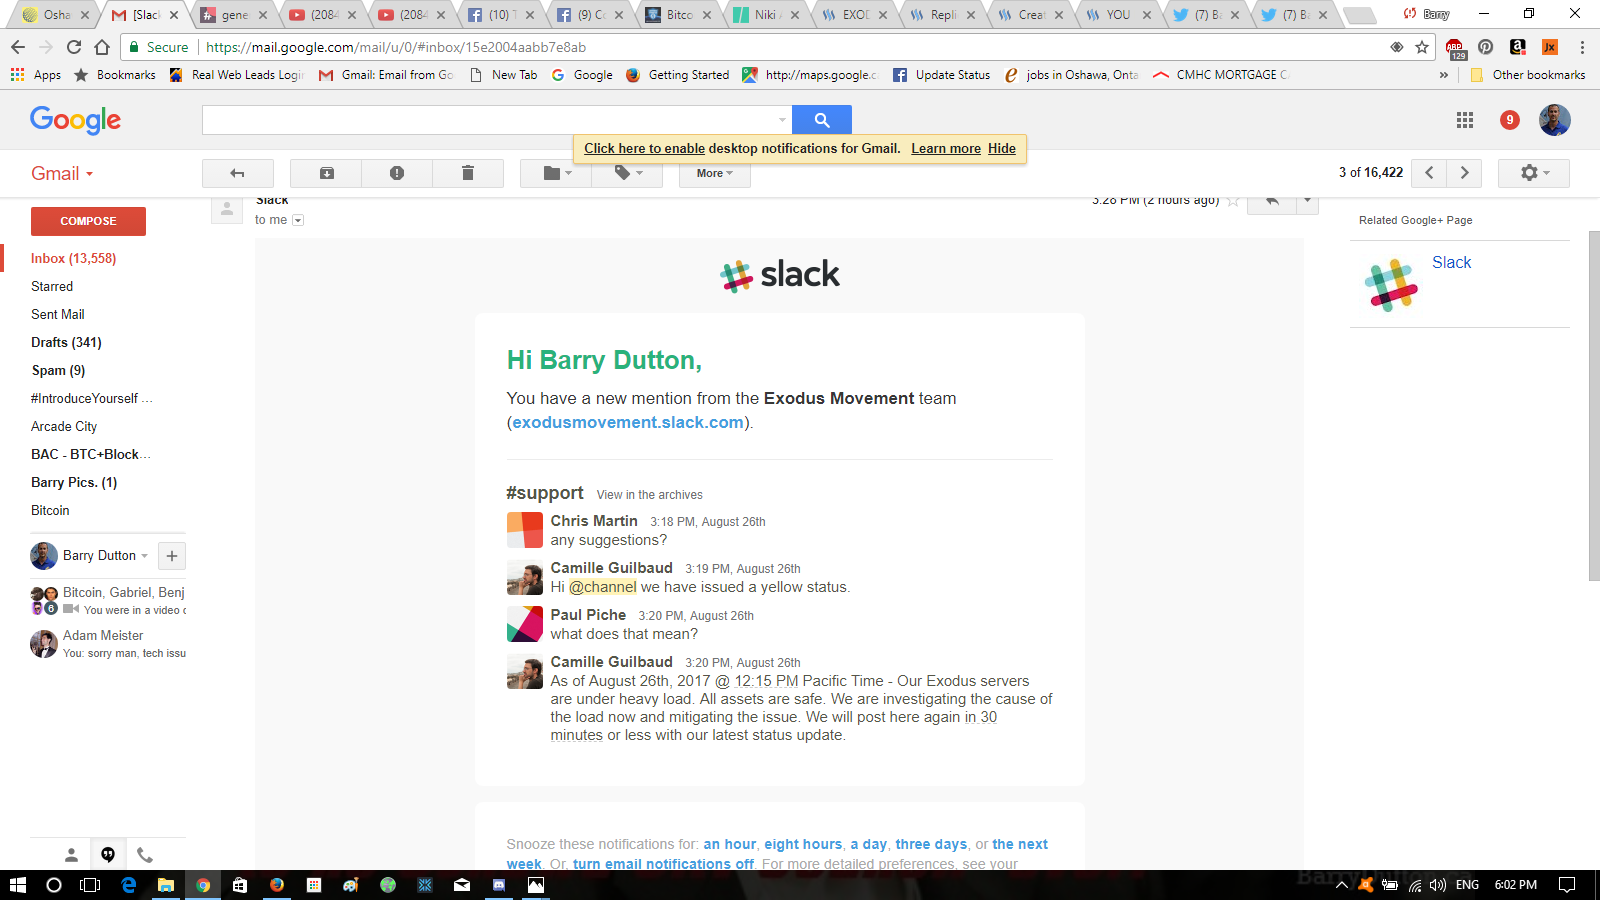
Task: Show the newer conversation
Action: [x=1429, y=173]
